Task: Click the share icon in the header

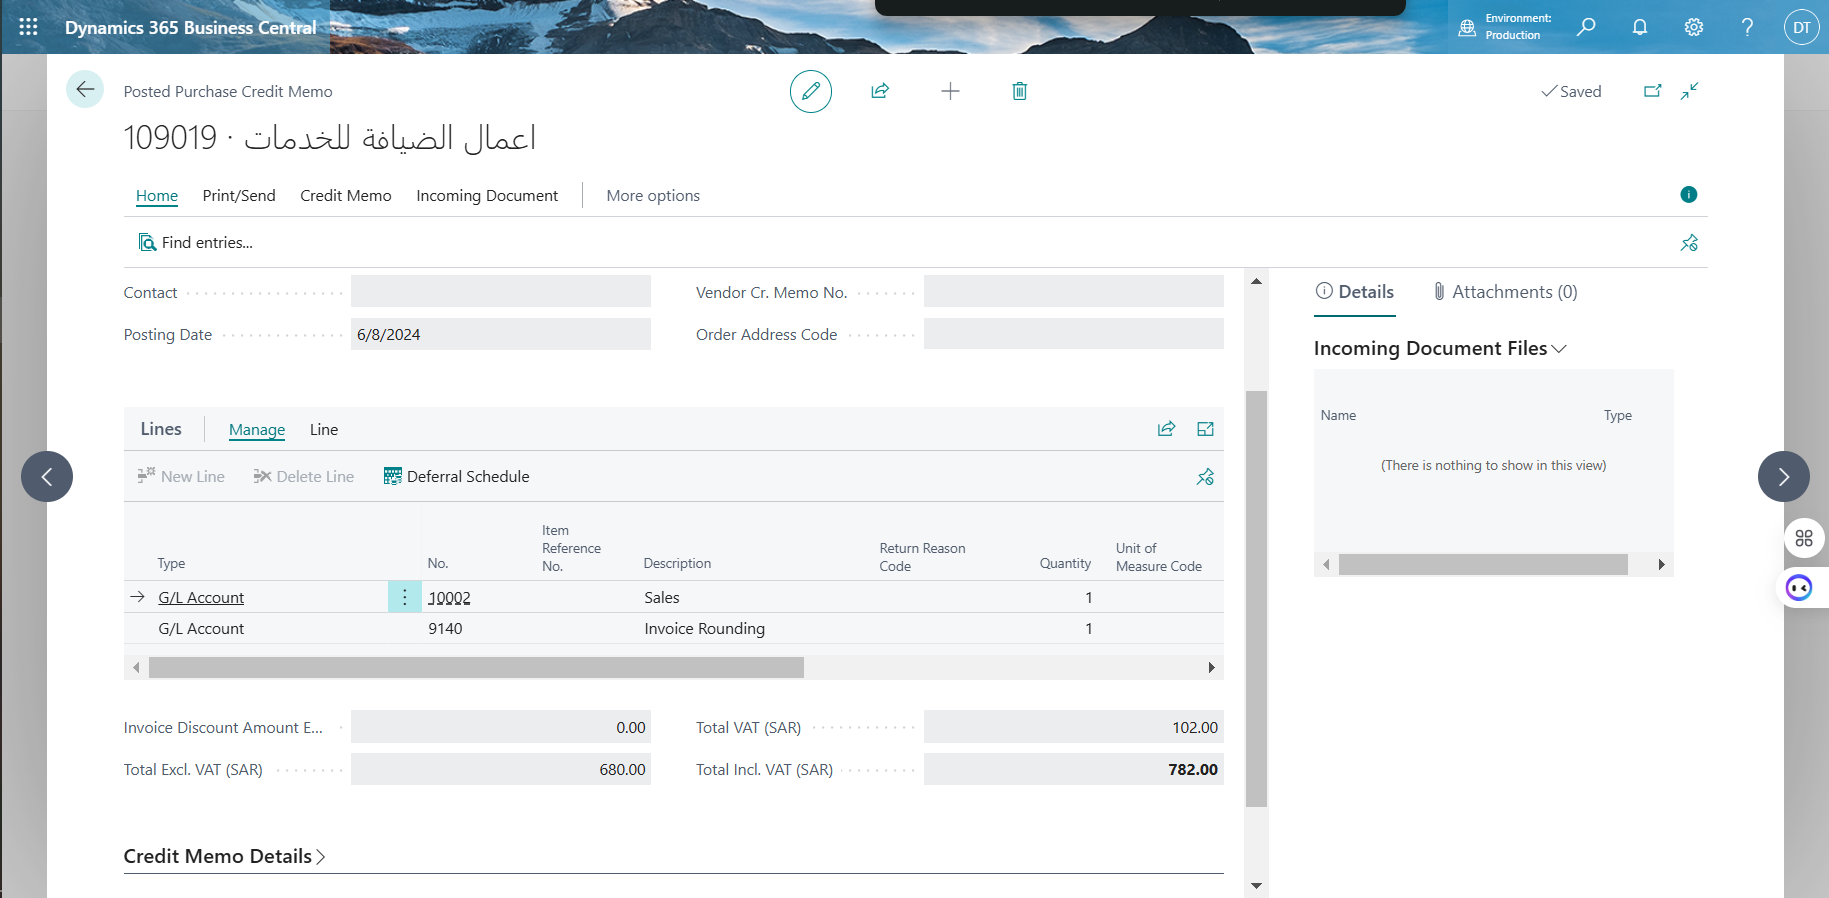Action: pyautogui.click(x=880, y=91)
